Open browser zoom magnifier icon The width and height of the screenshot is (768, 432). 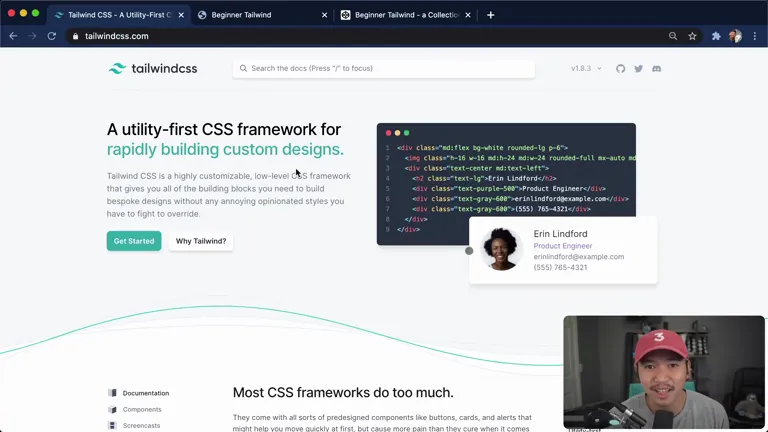pos(673,36)
